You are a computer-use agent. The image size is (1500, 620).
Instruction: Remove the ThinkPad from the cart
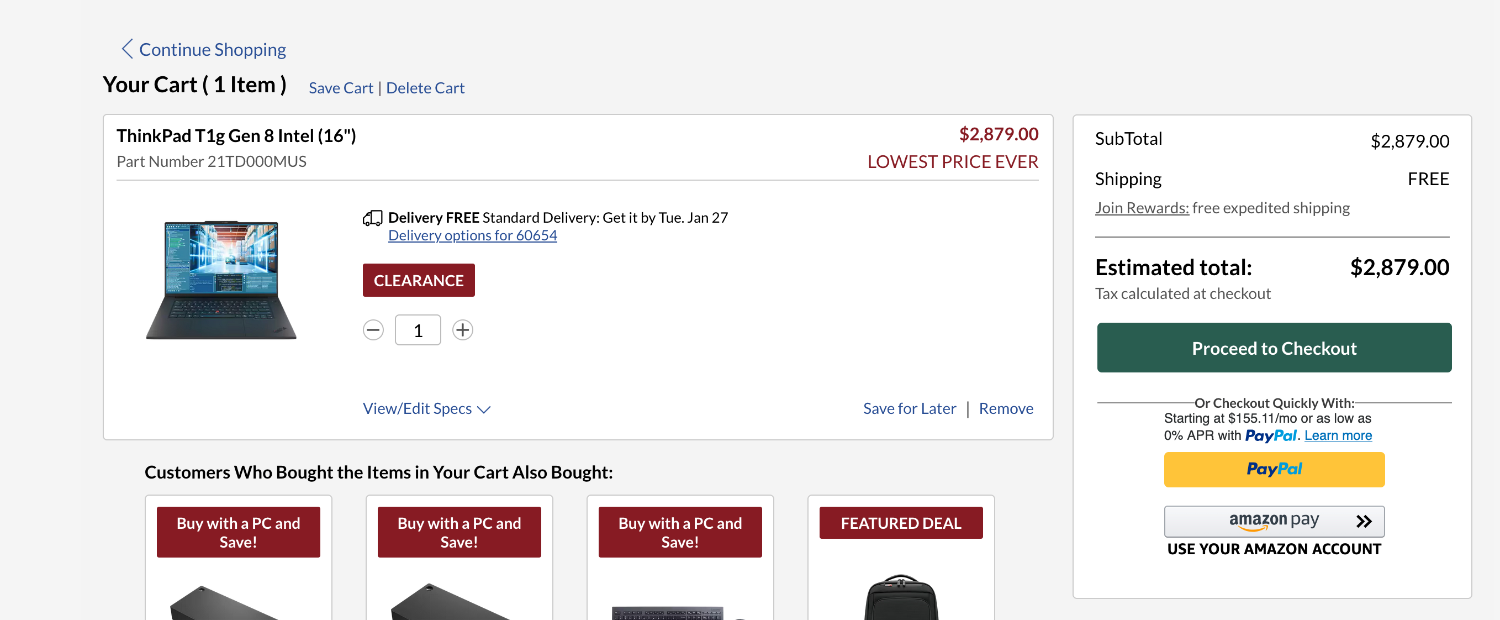click(1006, 409)
